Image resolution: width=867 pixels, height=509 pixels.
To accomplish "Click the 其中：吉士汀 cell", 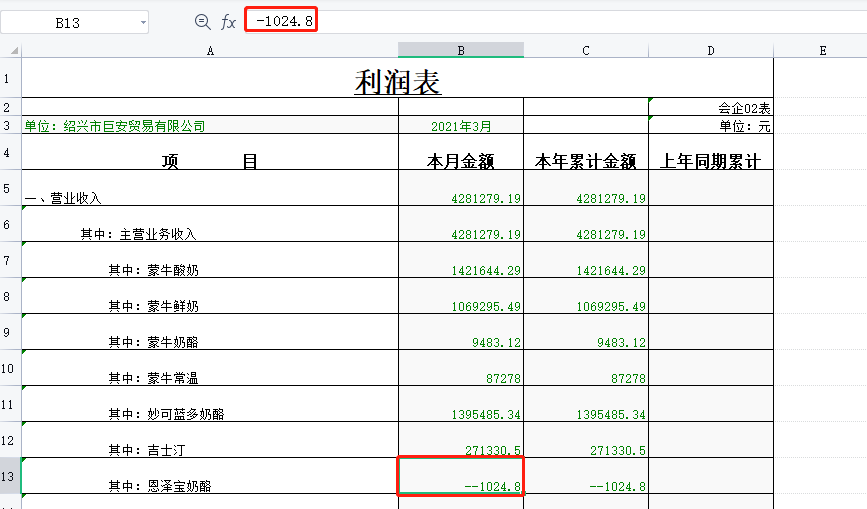I will coord(210,439).
